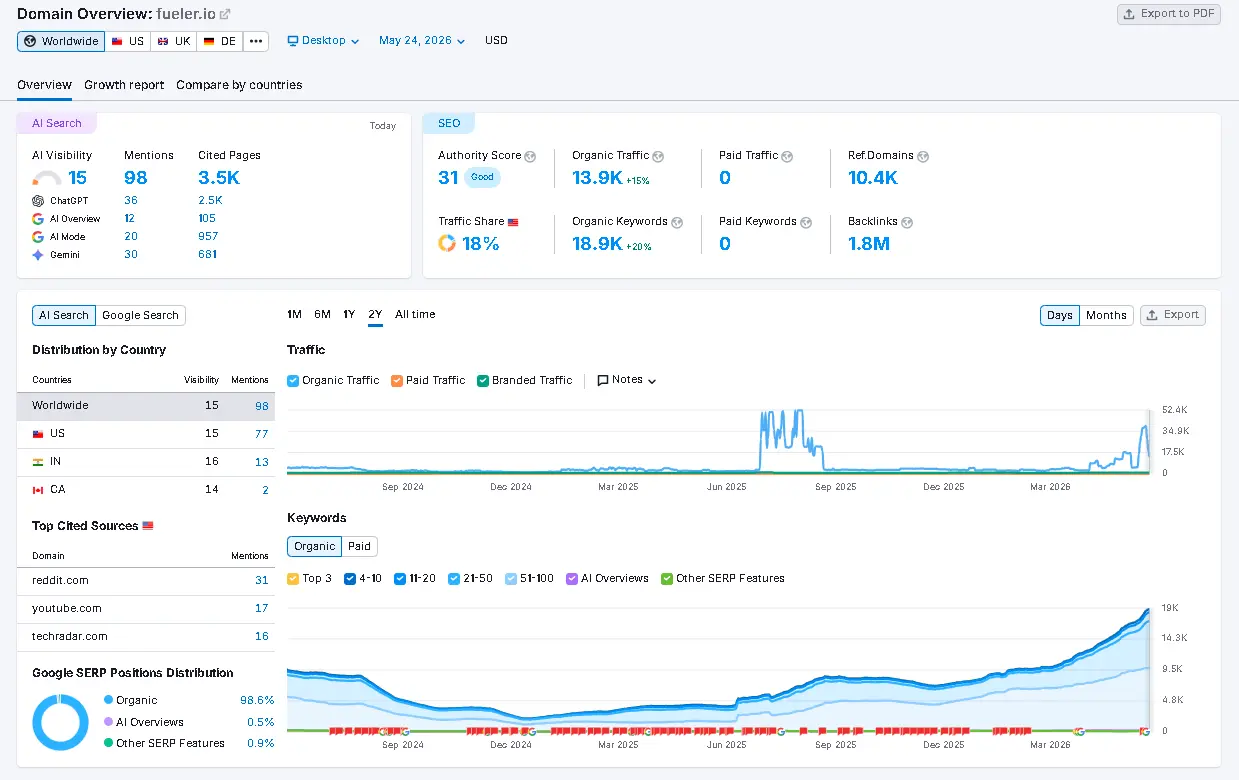This screenshot has height=780, width=1239.
Task: Click the techradar.com cited source row
Action: [x=145, y=636]
